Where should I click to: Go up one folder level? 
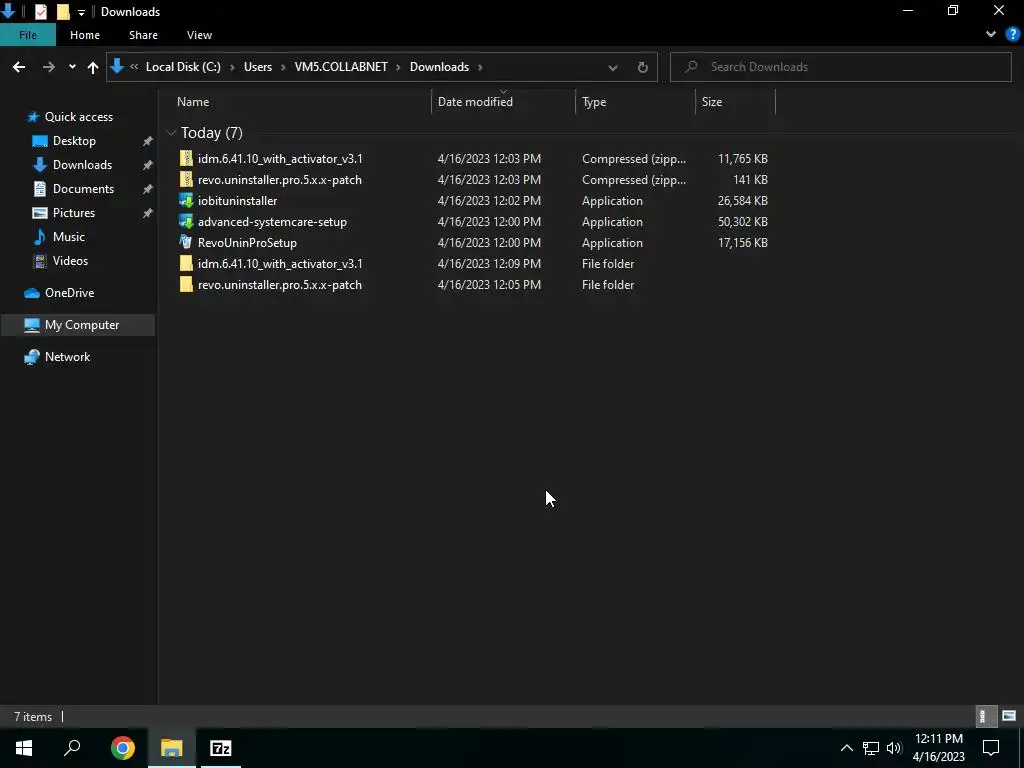(x=93, y=67)
